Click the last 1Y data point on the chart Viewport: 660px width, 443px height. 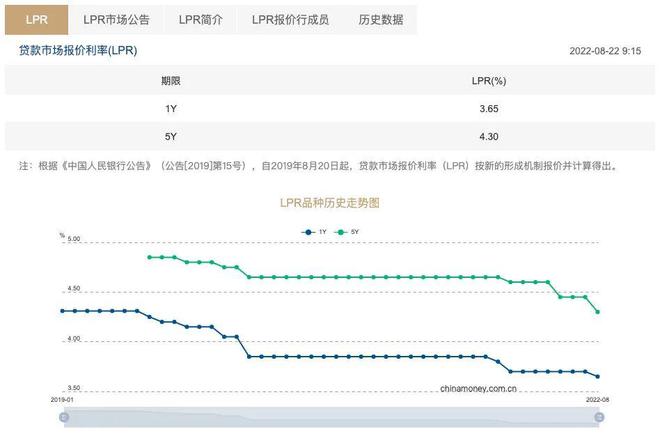pos(597,376)
